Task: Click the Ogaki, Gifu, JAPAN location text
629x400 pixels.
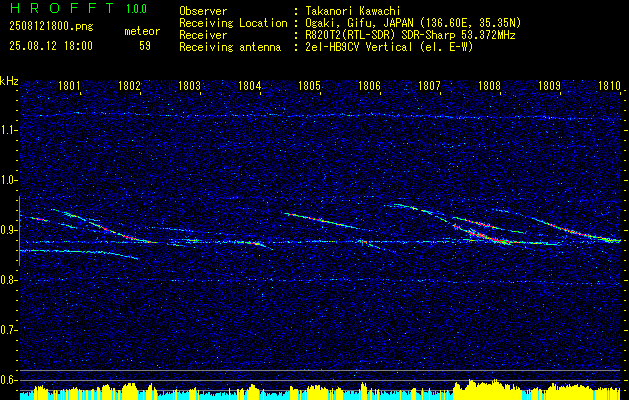Action: click(x=413, y=23)
